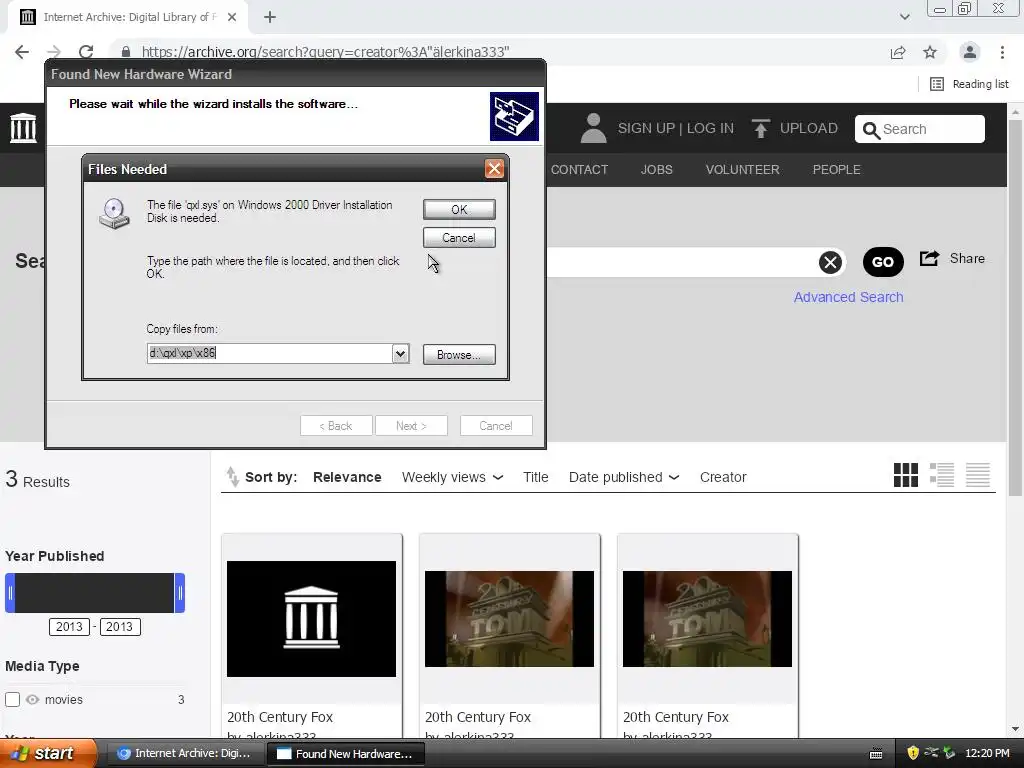
Task: Open second 20th Century Fox result thumbnail
Action: [x=509, y=619]
